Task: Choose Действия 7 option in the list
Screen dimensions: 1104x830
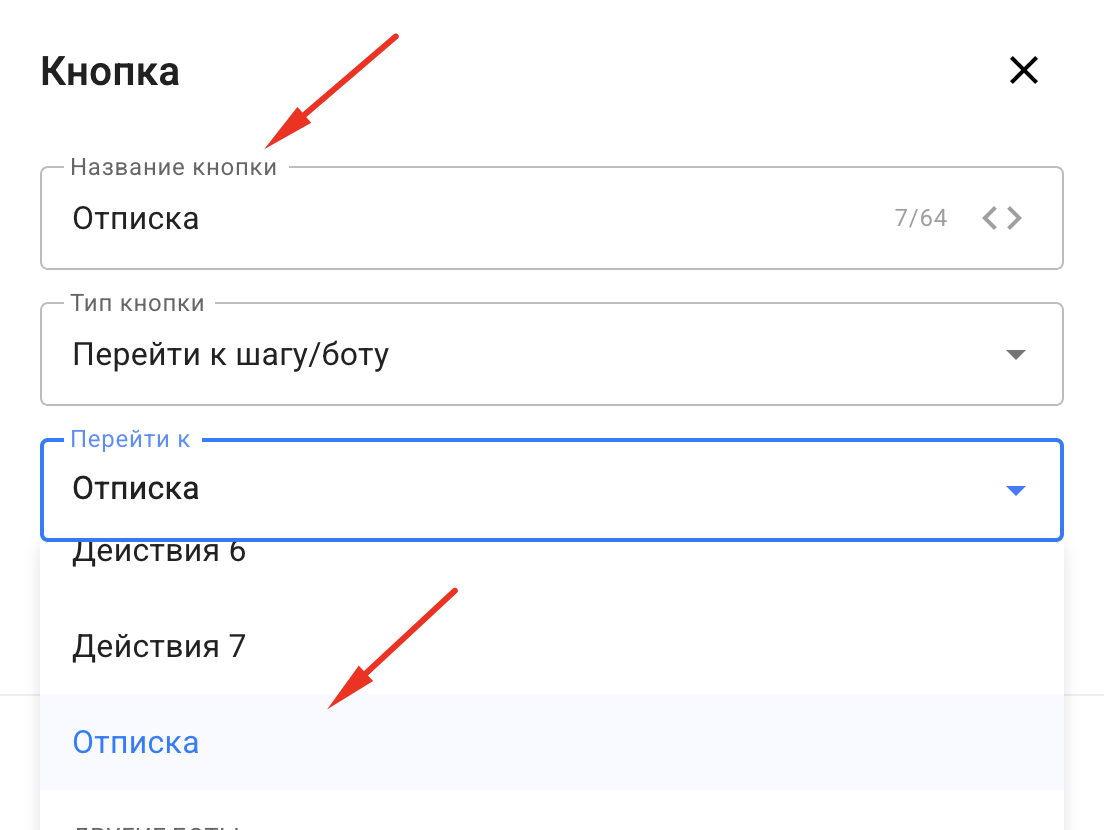Action: click(159, 647)
